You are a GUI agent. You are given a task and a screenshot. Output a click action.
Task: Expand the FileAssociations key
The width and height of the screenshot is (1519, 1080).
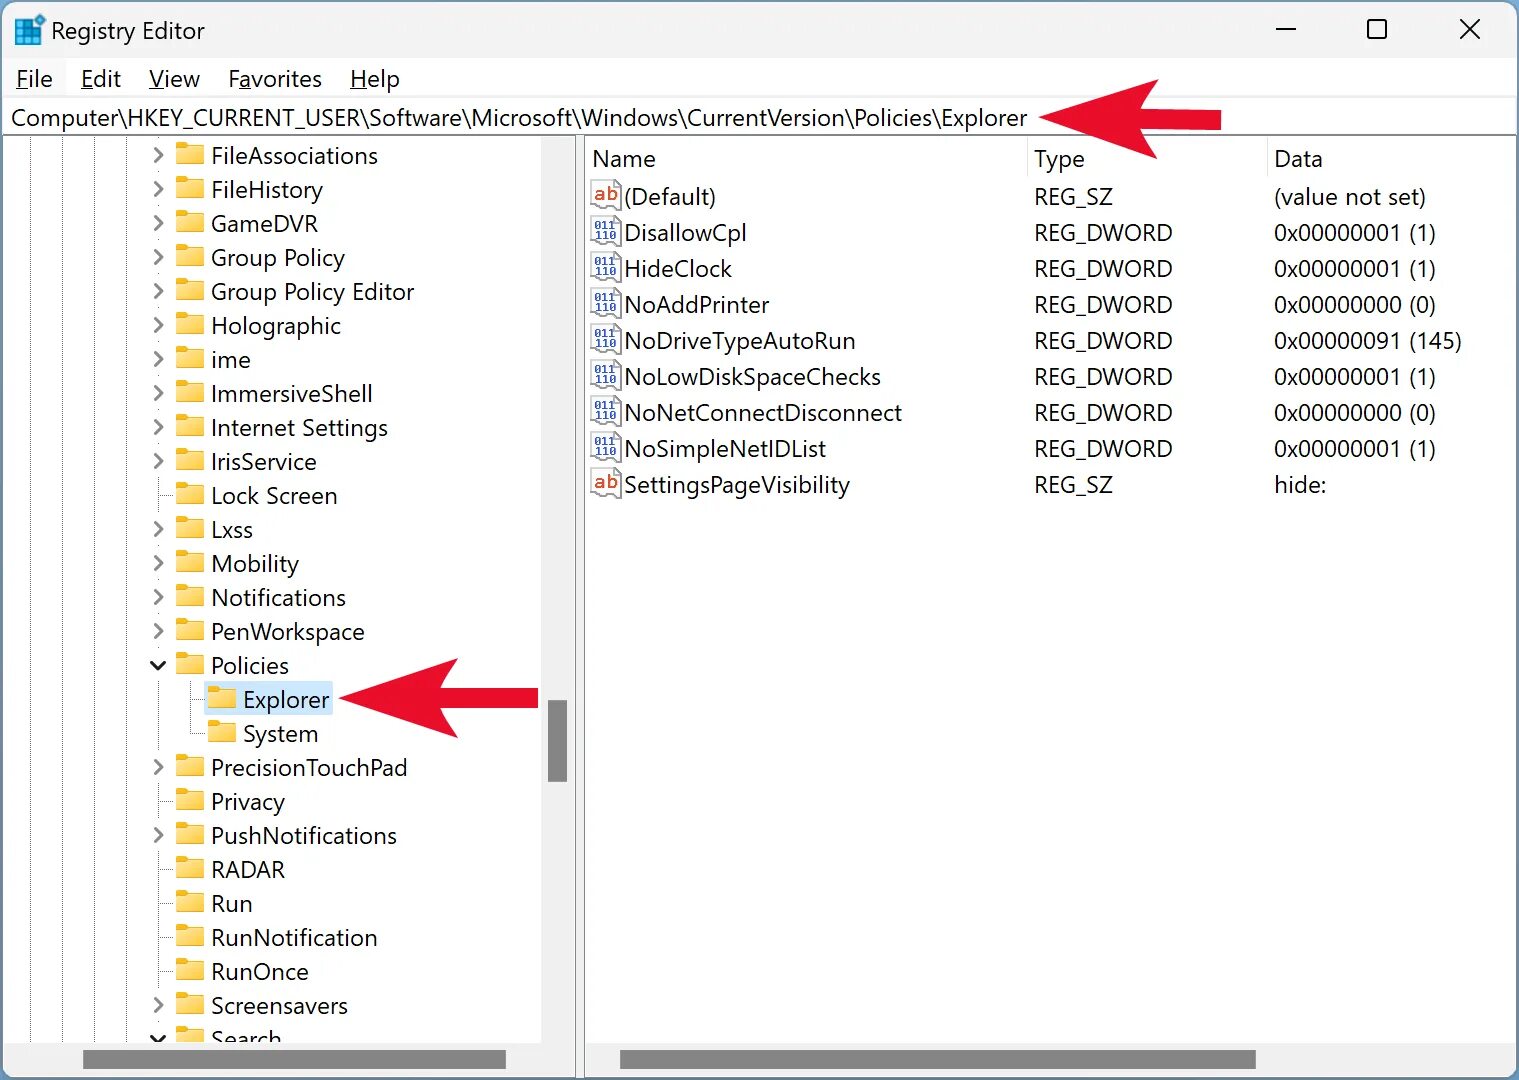point(158,155)
